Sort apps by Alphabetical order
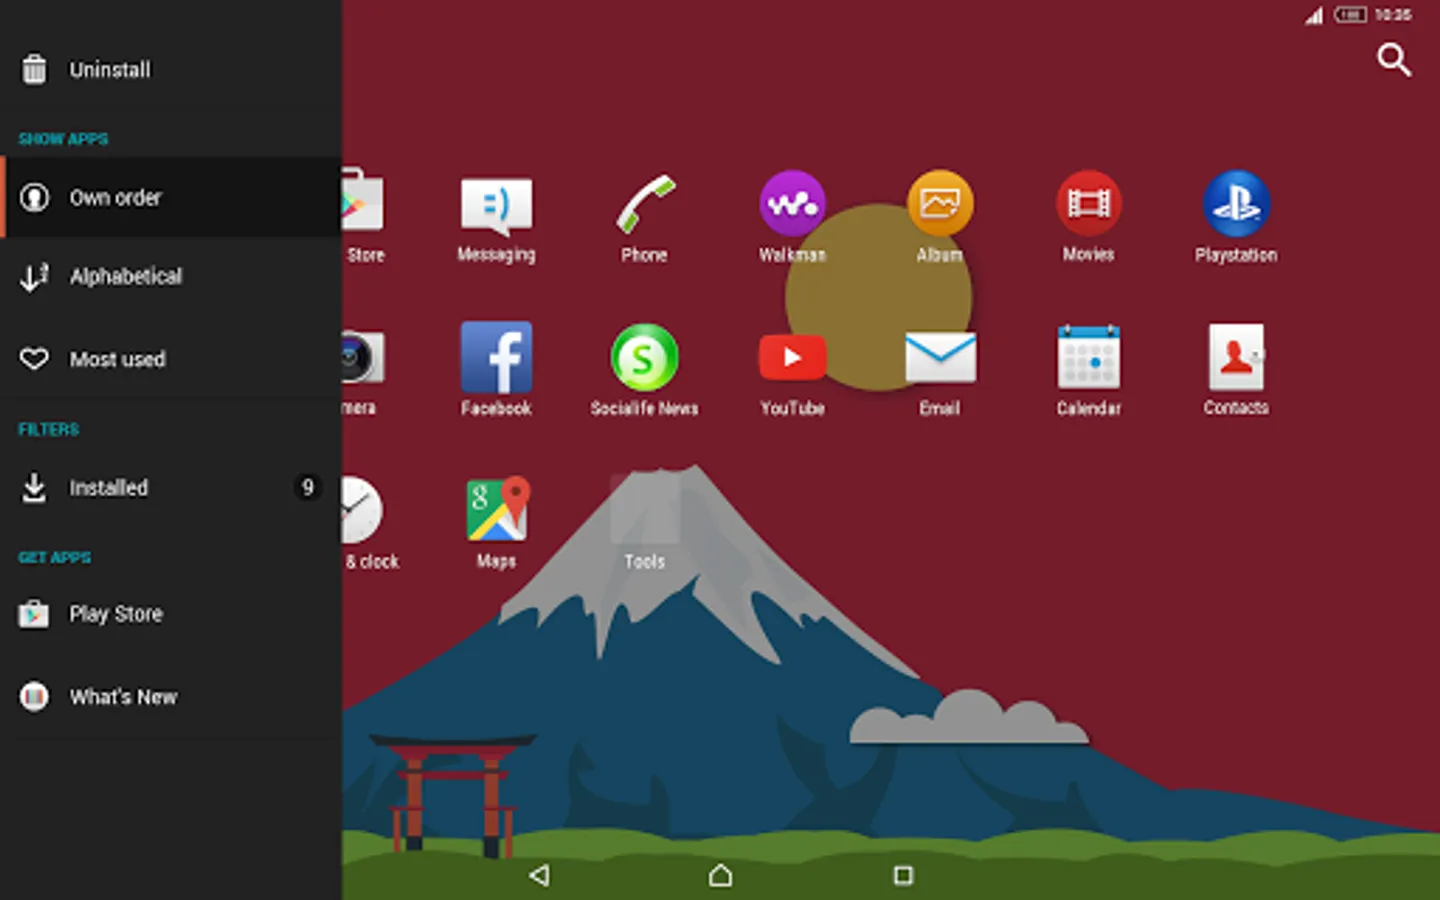The height and width of the screenshot is (900, 1440). click(x=171, y=277)
